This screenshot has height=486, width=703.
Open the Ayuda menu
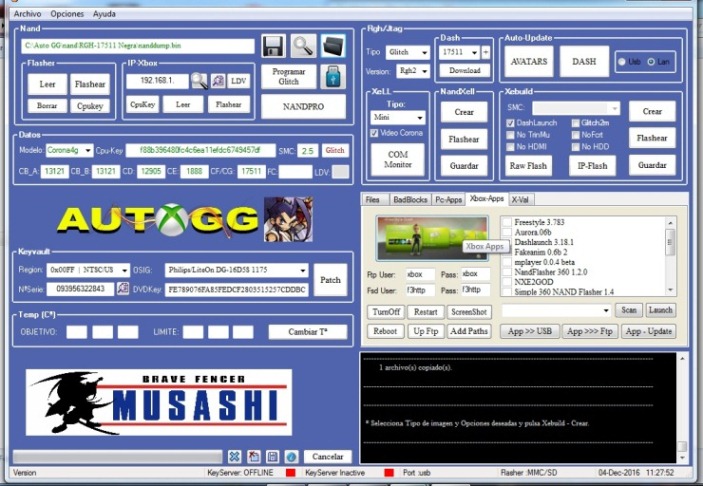point(104,14)
